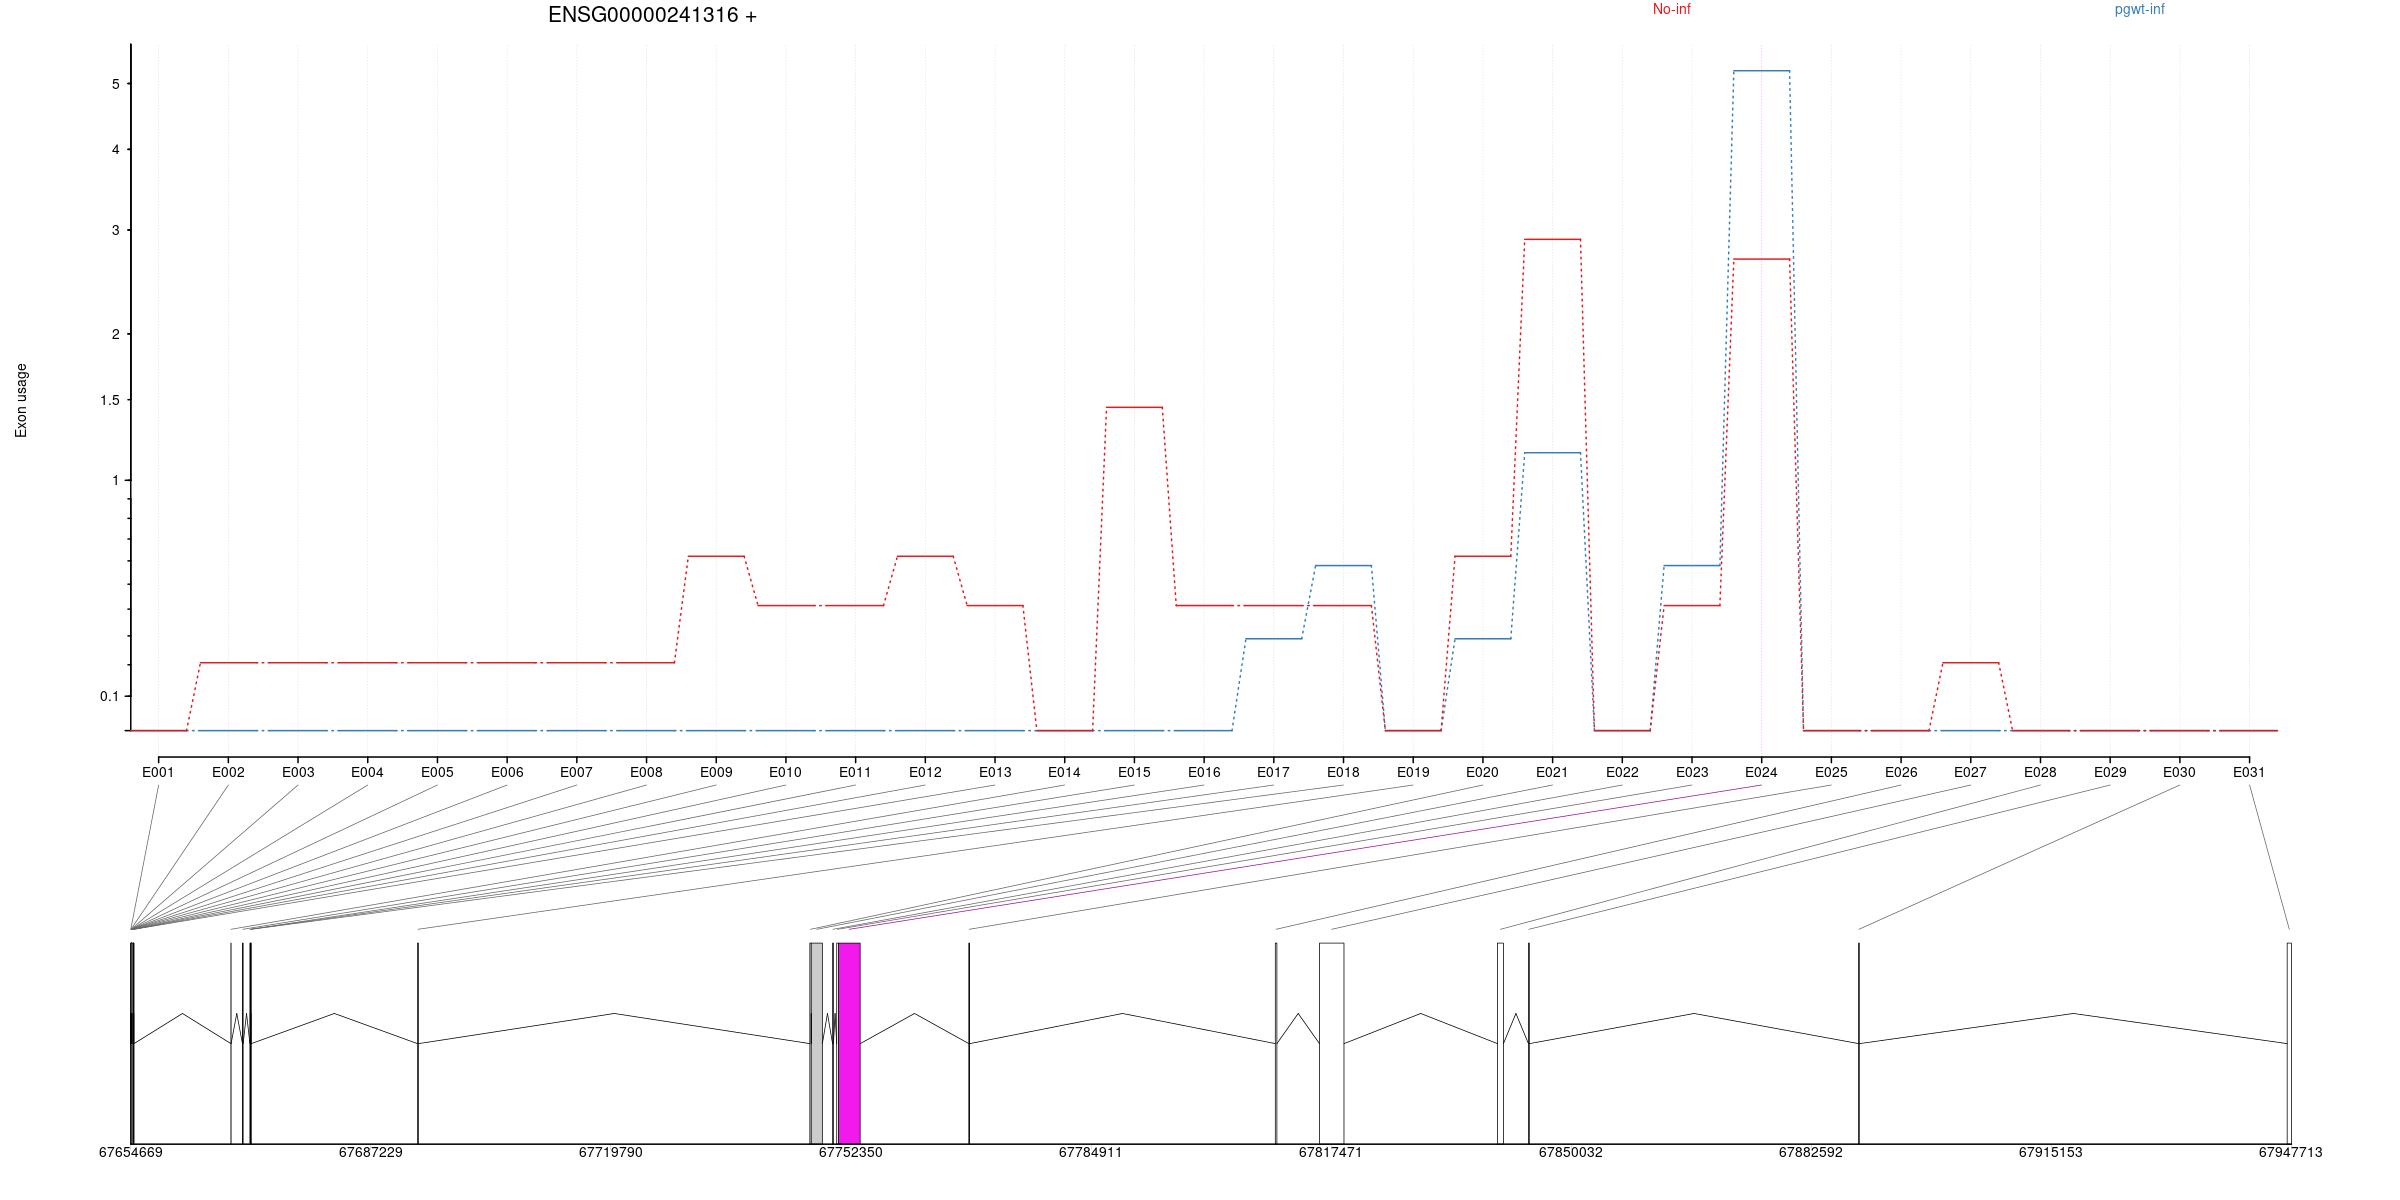
Task: Click exon label E017
Action: pyautogui.click(x=1273, y=772)
